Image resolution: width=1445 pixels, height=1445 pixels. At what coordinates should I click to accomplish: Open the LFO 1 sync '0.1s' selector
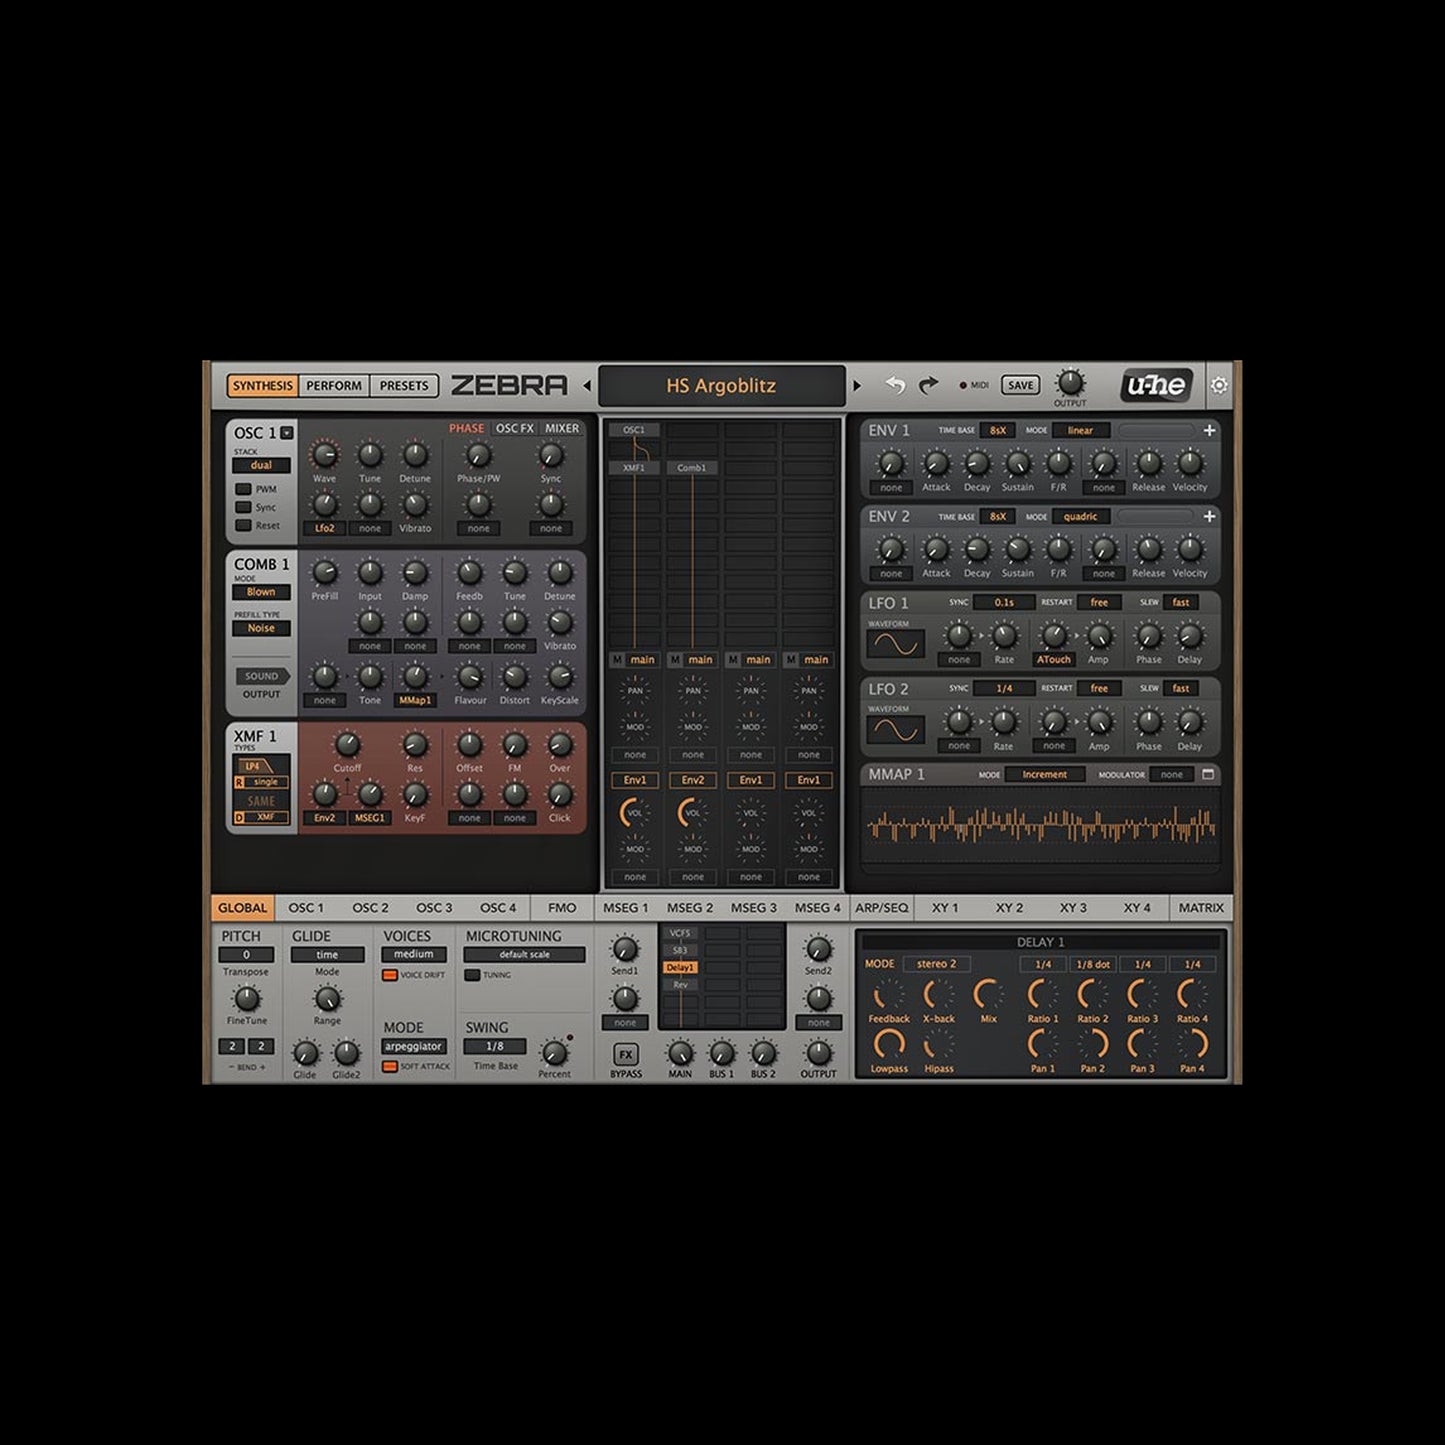click(x=1004, y=602)
